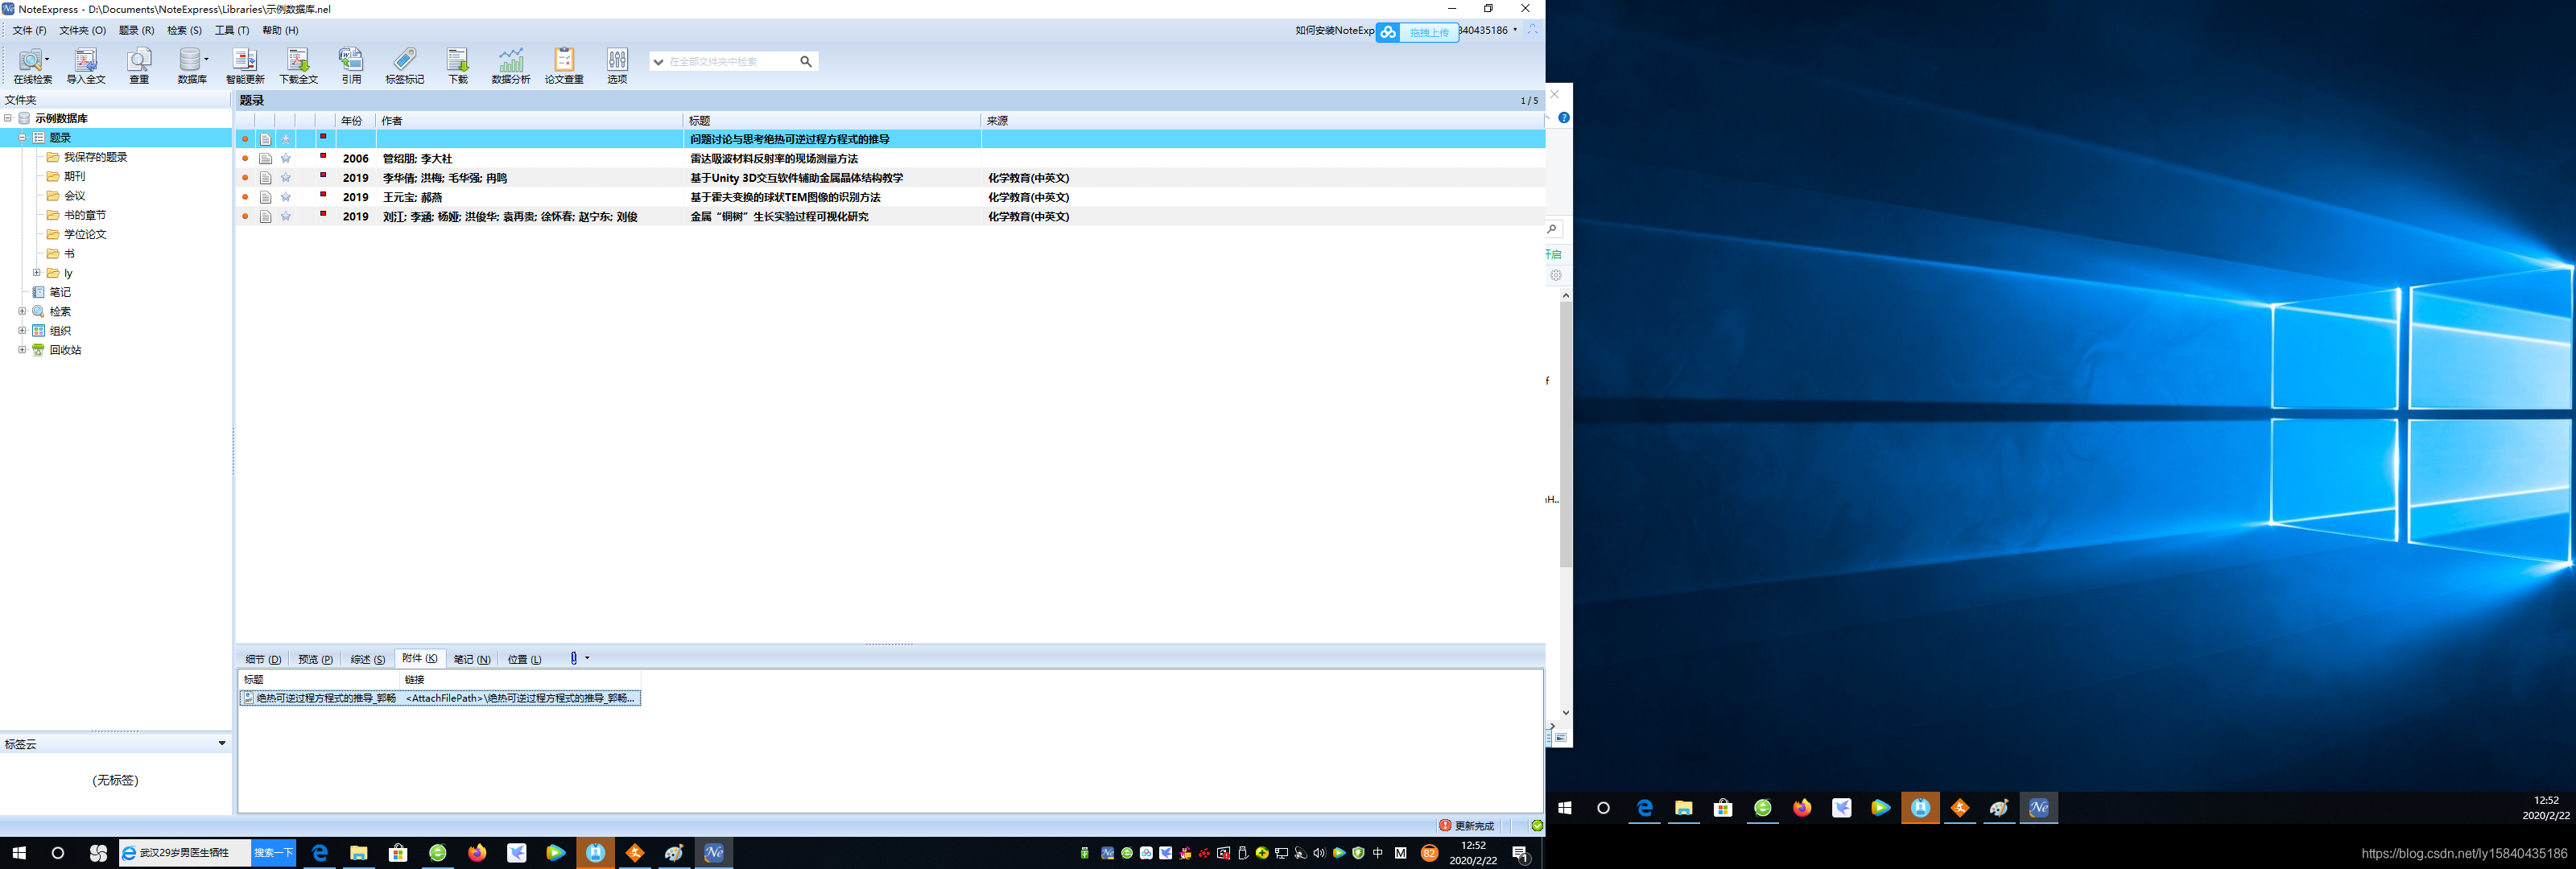Switch to the 笔记 (N) tab
The width and height of the screenshot is (2576, 869).
471,660
